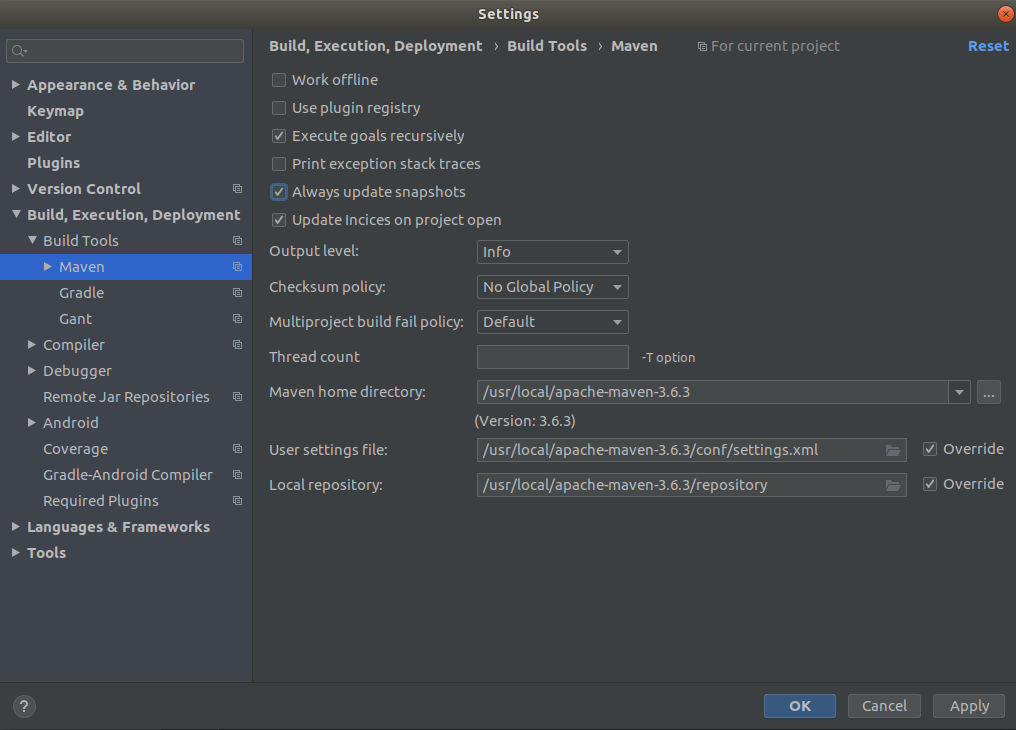Toggle Print exception stack traces checkbox

click(x=279, y=164)
